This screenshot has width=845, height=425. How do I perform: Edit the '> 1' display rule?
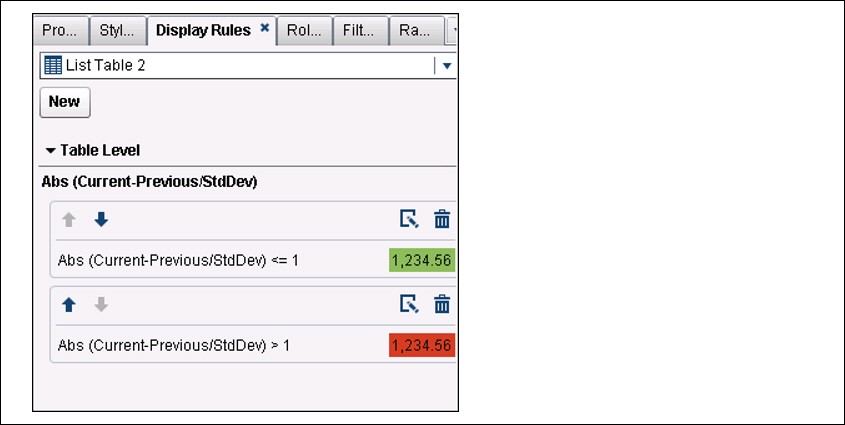[x=408, y=304]
